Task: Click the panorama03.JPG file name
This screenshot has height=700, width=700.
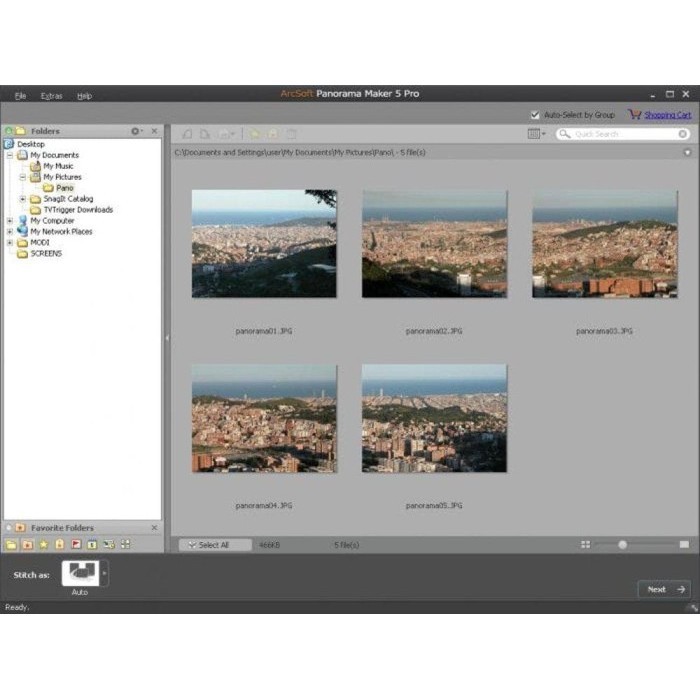Action: tap(604, 331)
